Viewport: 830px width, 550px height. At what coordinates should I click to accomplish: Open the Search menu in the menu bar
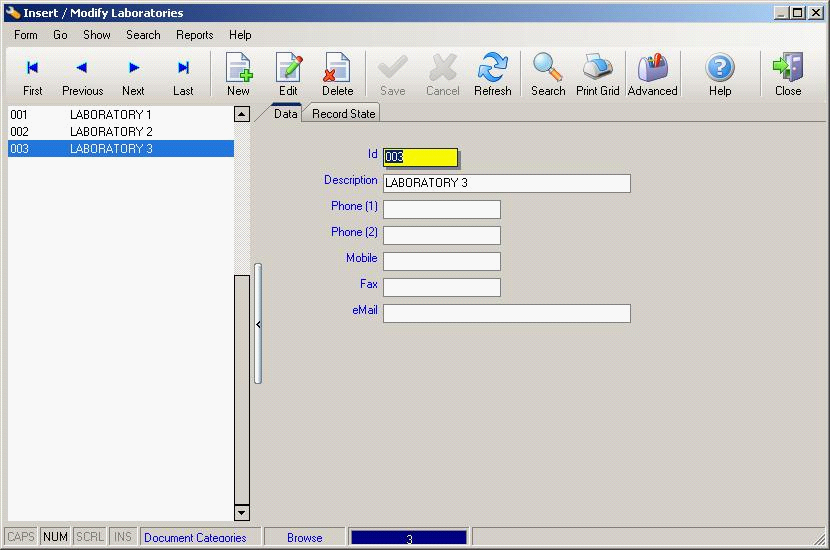pos(143,35)
